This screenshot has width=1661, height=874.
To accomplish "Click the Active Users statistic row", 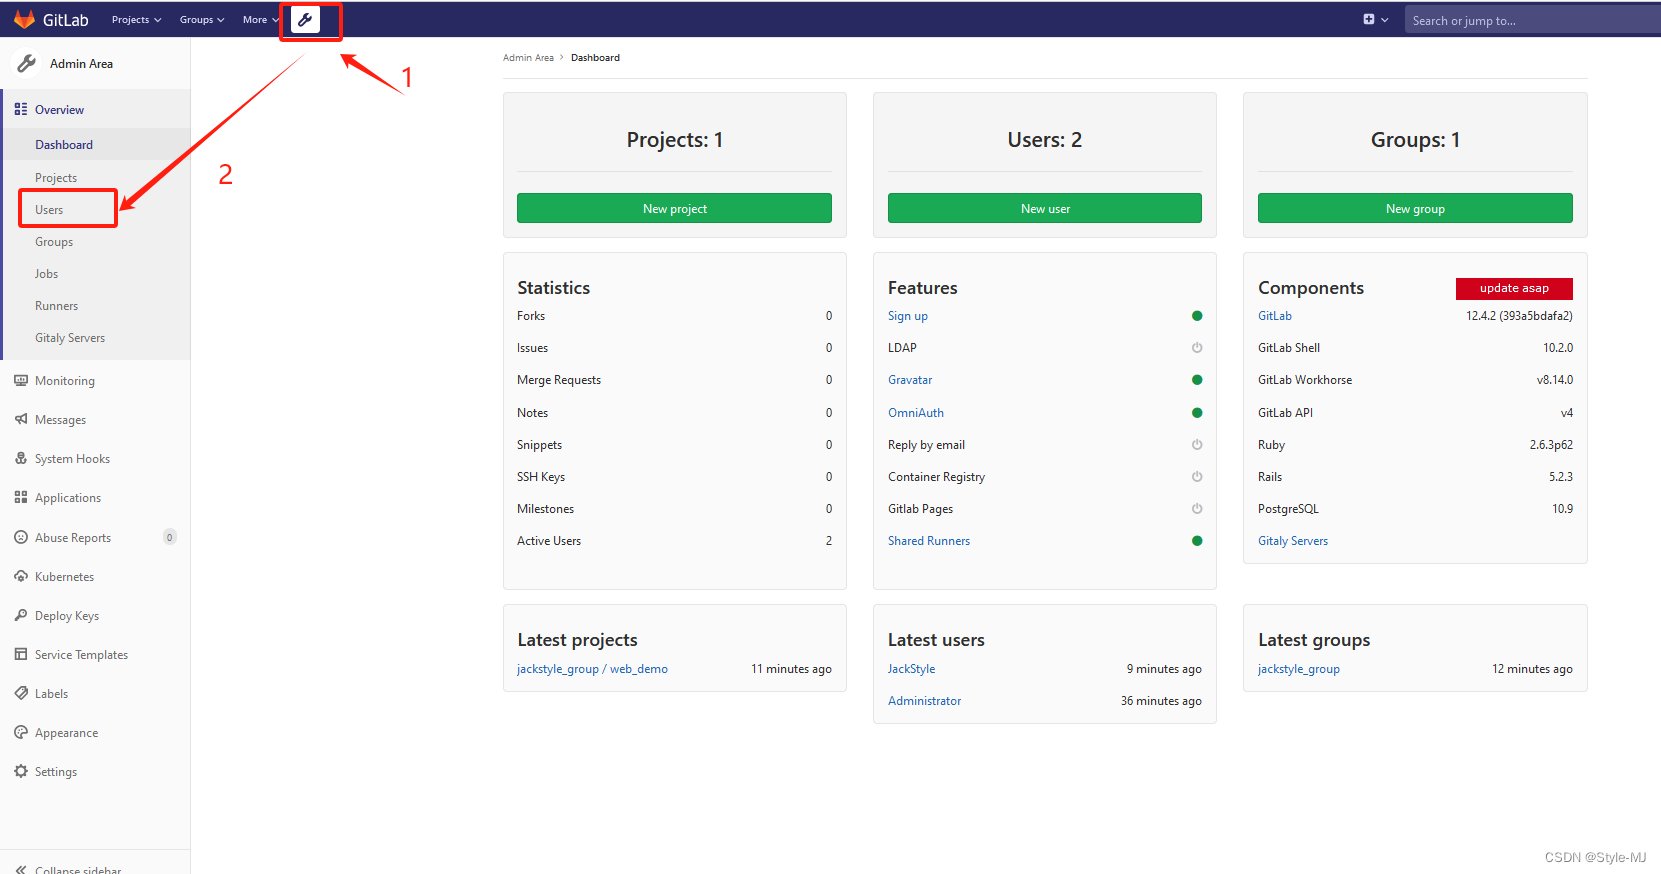I will 674,541.
